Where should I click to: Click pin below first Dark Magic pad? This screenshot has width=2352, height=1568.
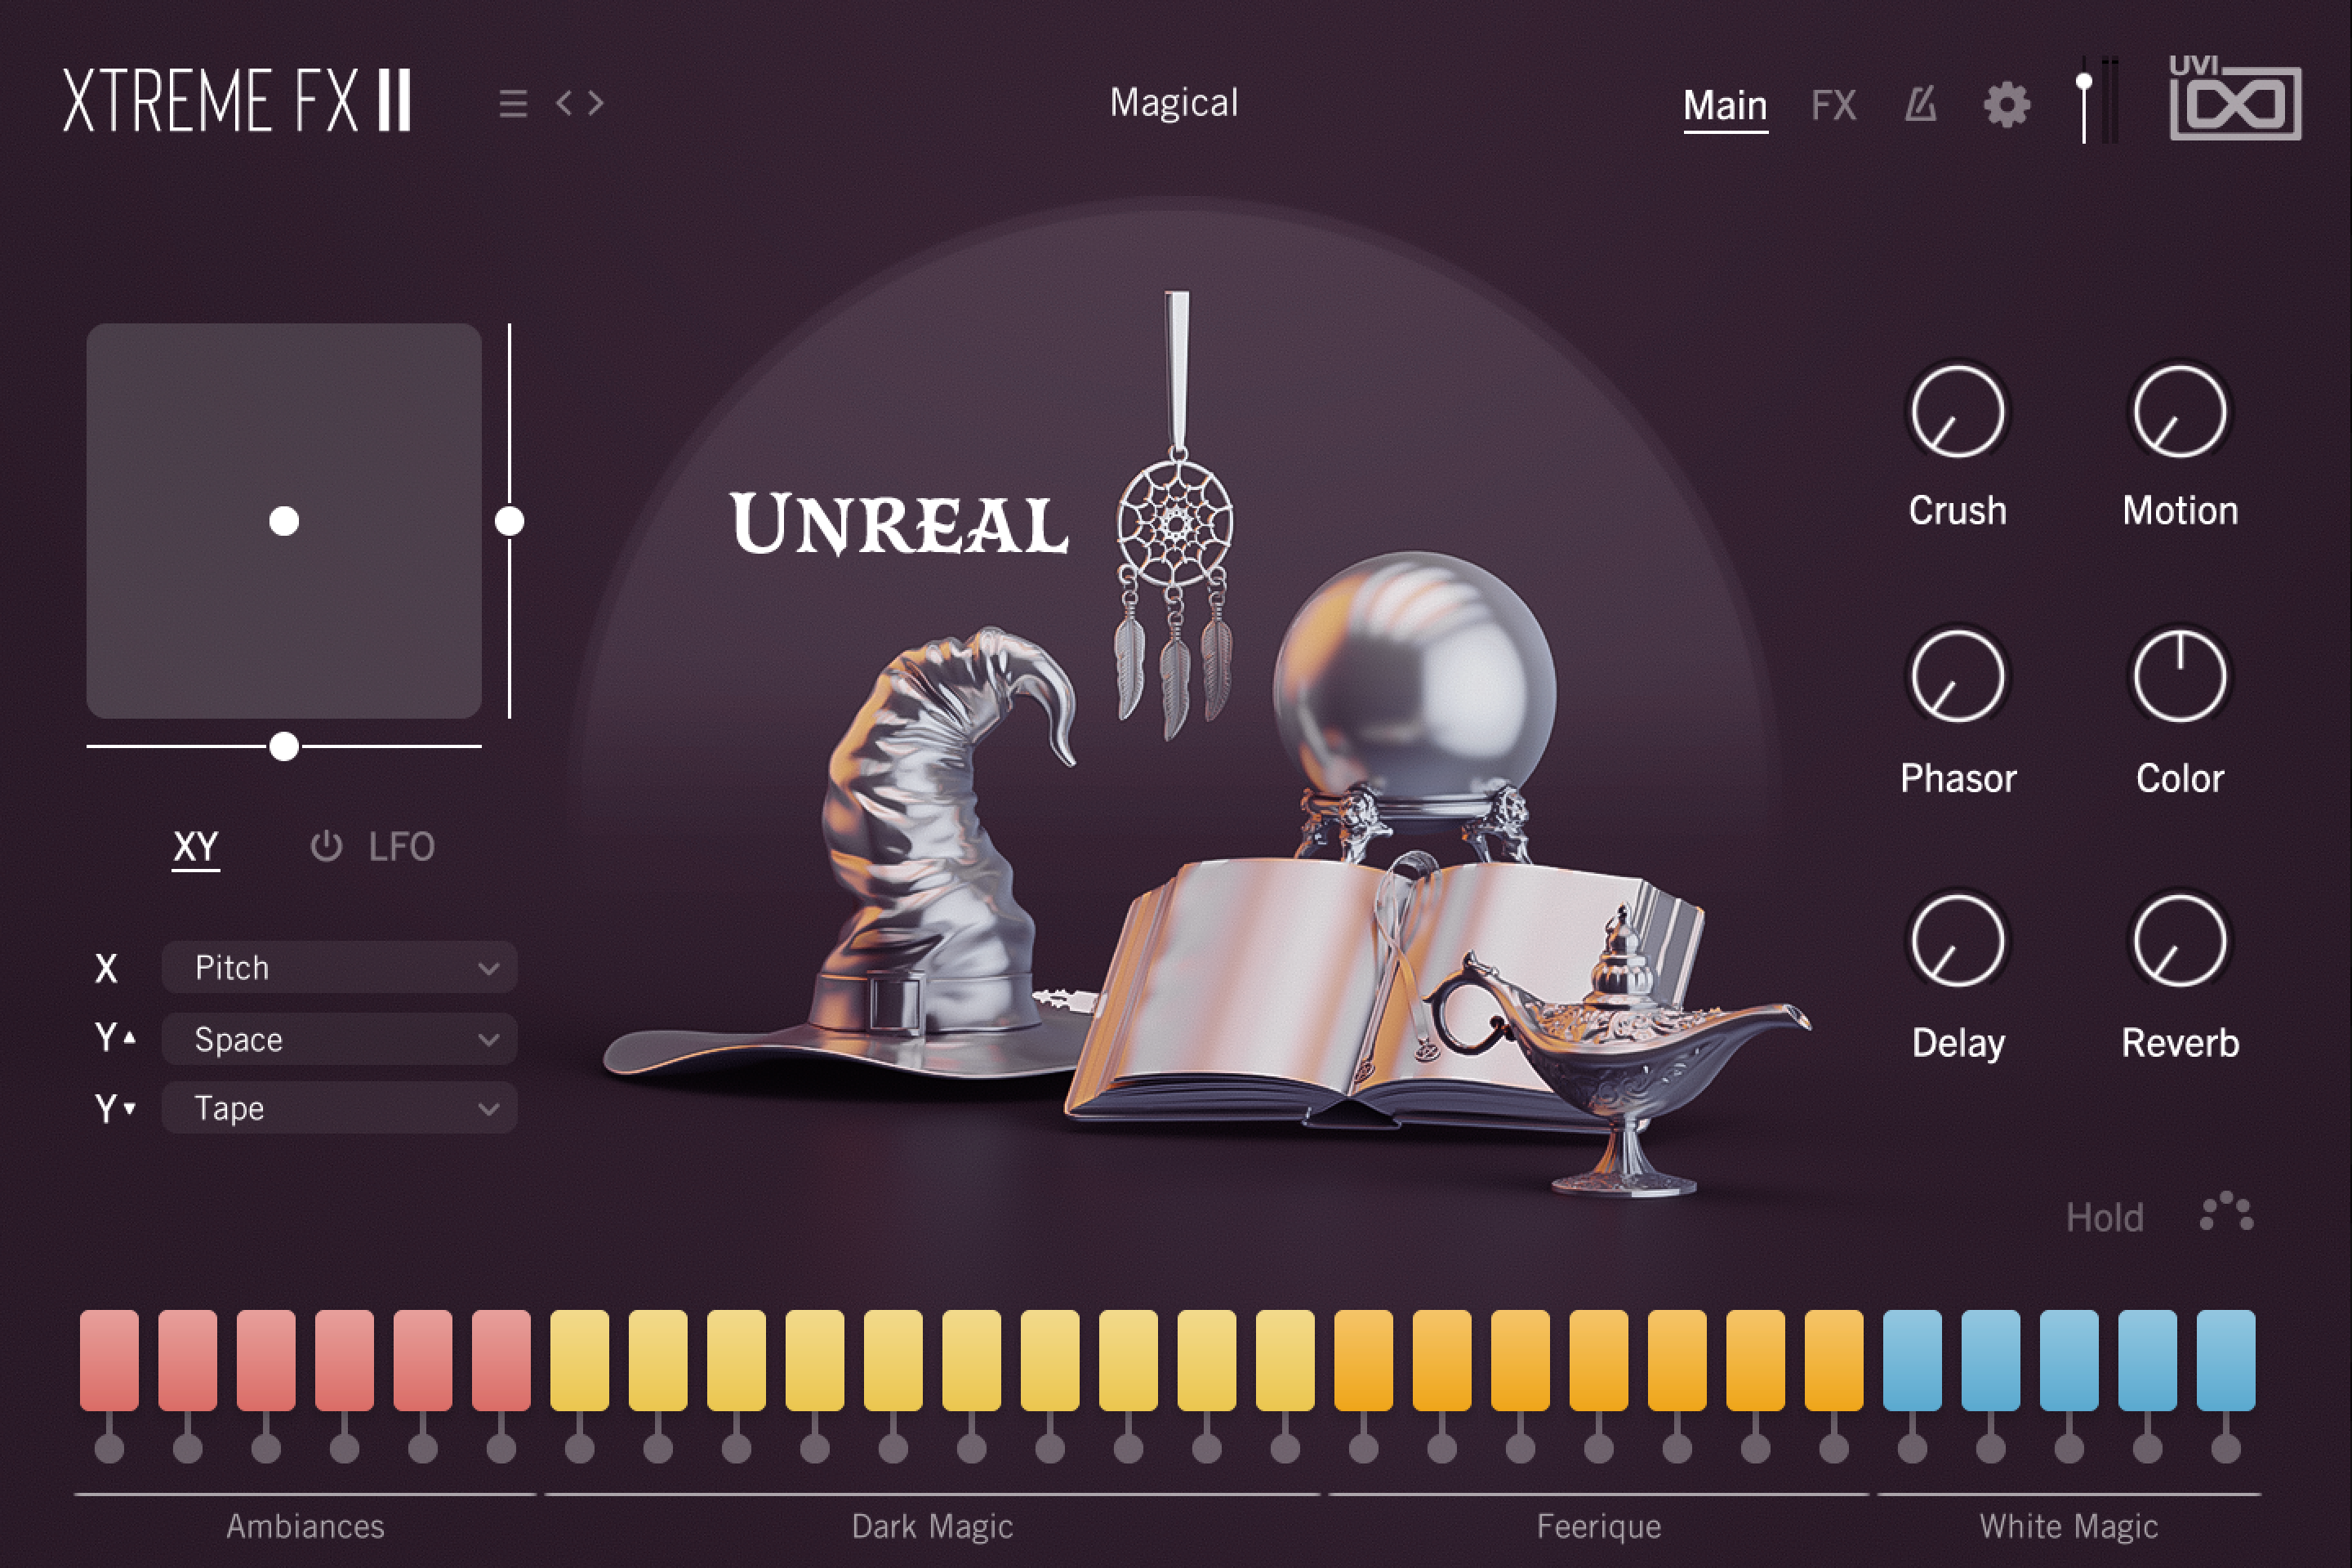579,1446
